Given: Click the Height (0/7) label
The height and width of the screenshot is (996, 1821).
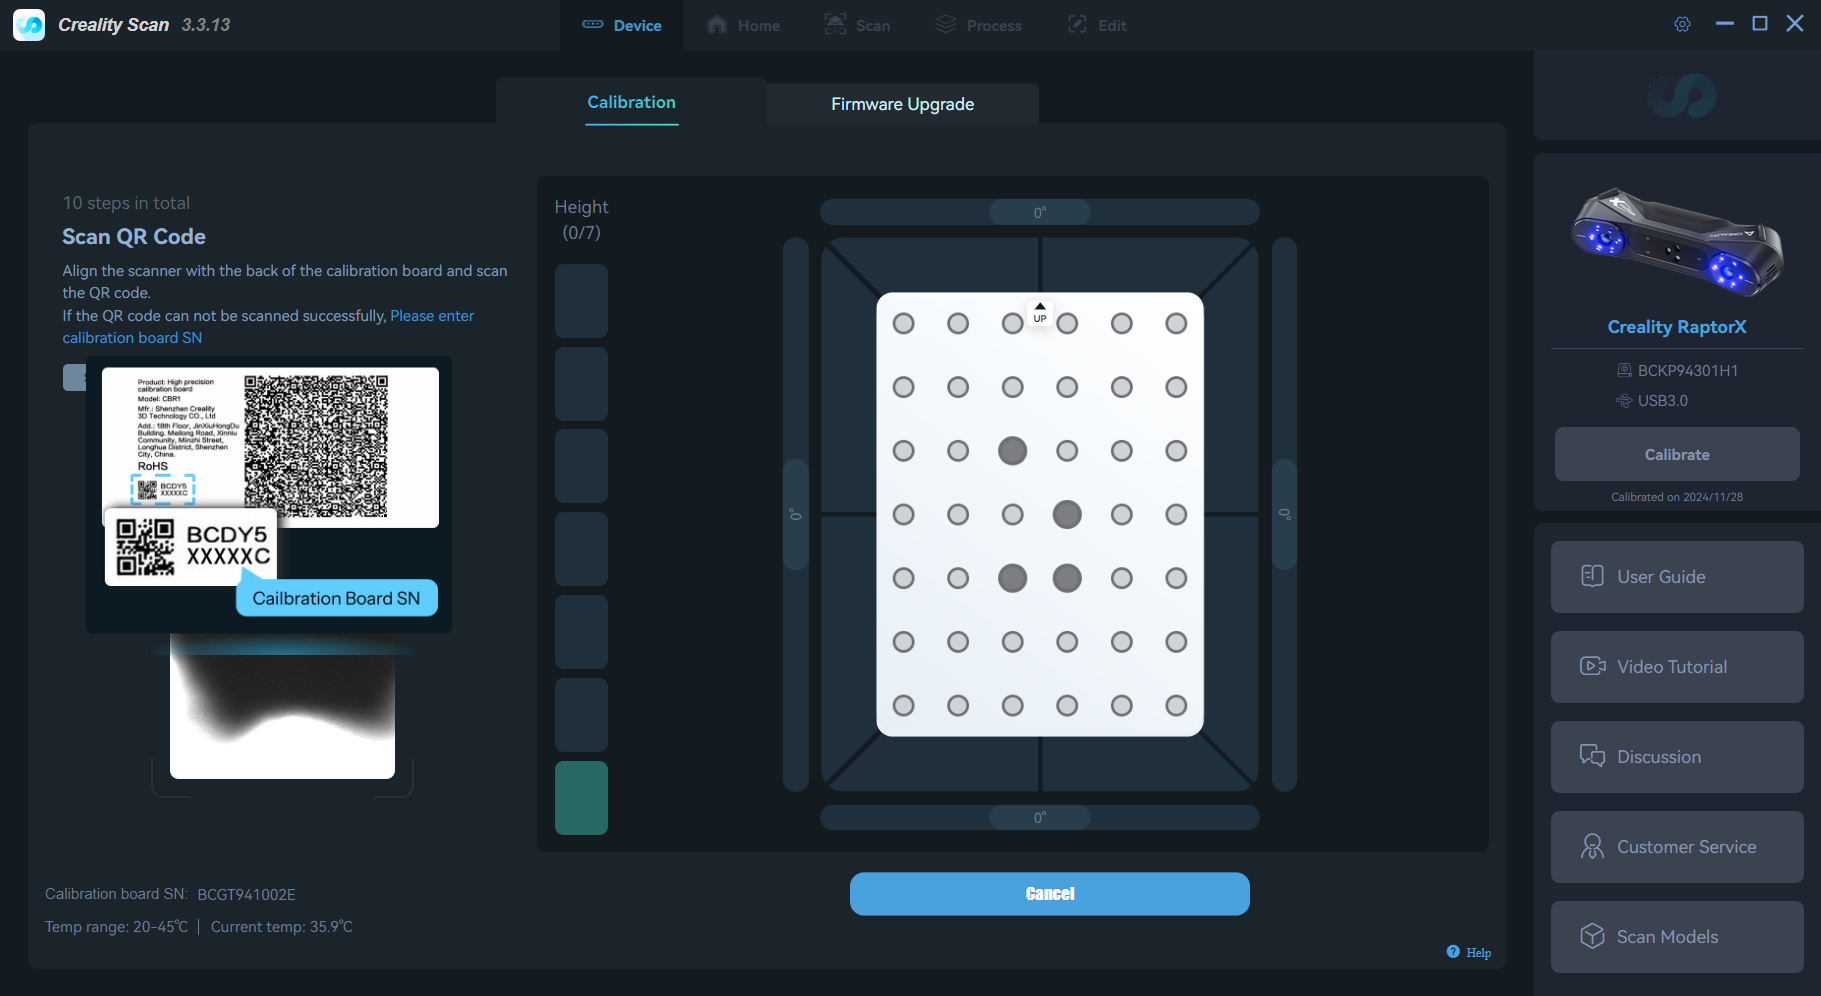Looking at the screenshot, I should coord(581,219).
